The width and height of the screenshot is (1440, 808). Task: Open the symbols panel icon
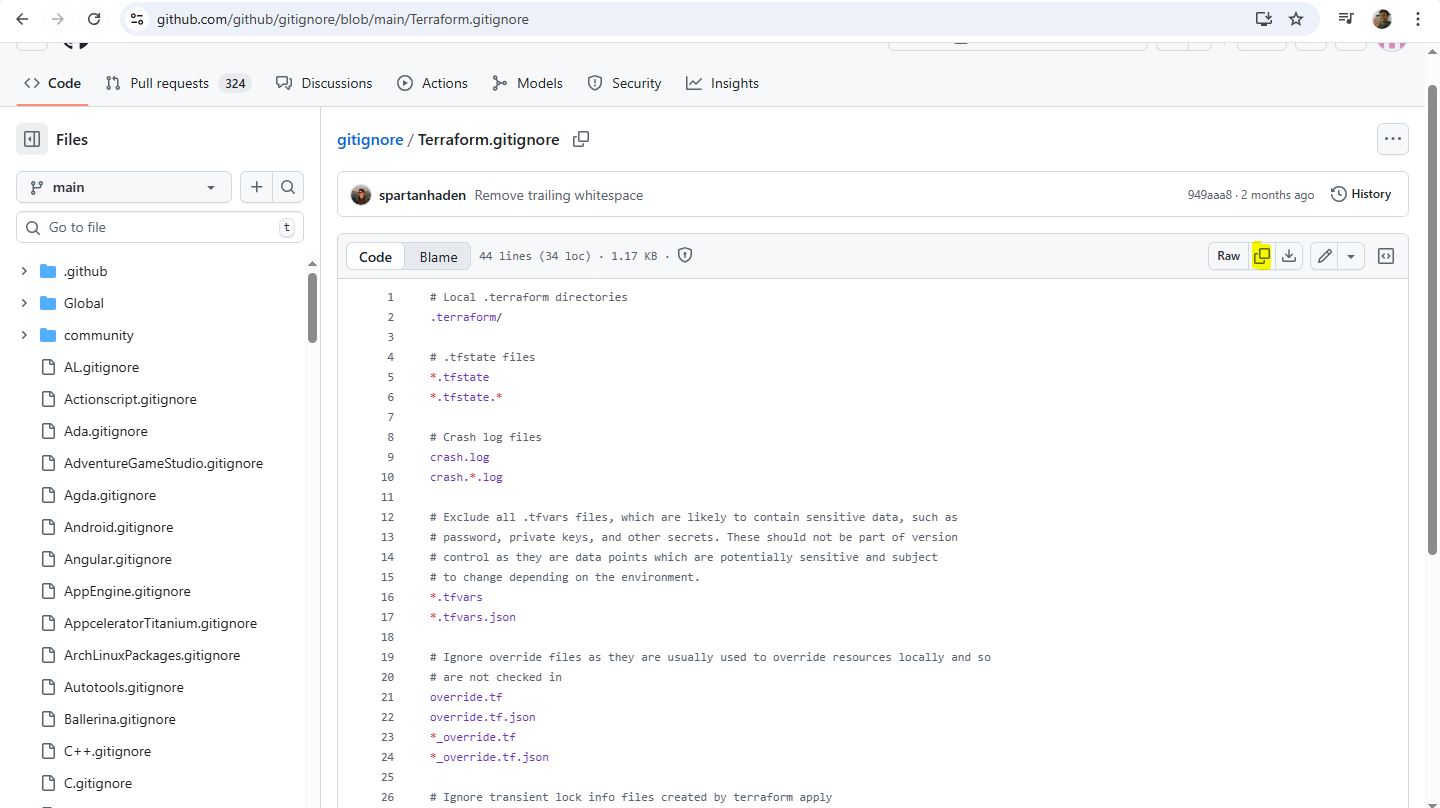pos(1386,256)
